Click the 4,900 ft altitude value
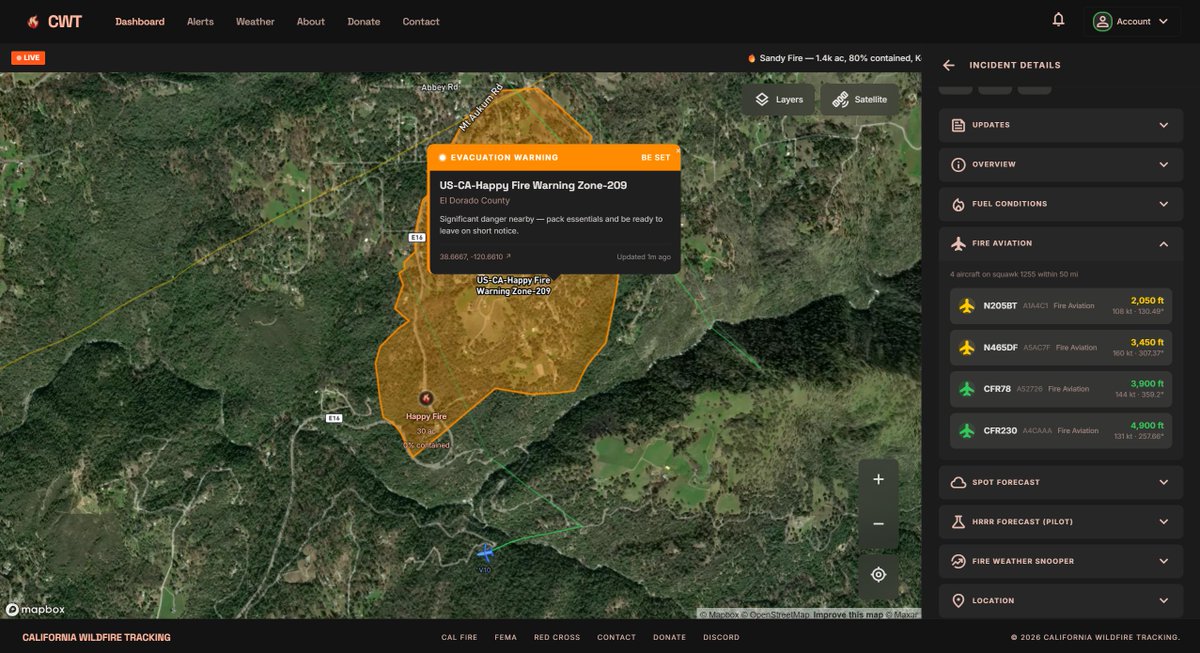Image resolution: width=1200 pixels, height=653 pixels. point(1147,425)
